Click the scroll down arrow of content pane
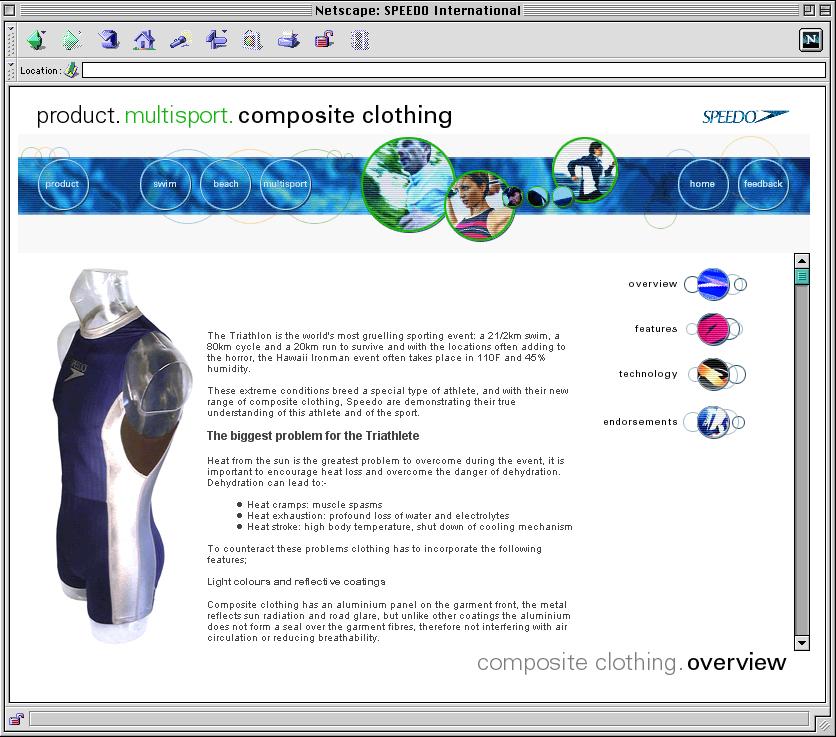Image resolution: width=836 pixels, height=737 pixels. click(802, 642)
